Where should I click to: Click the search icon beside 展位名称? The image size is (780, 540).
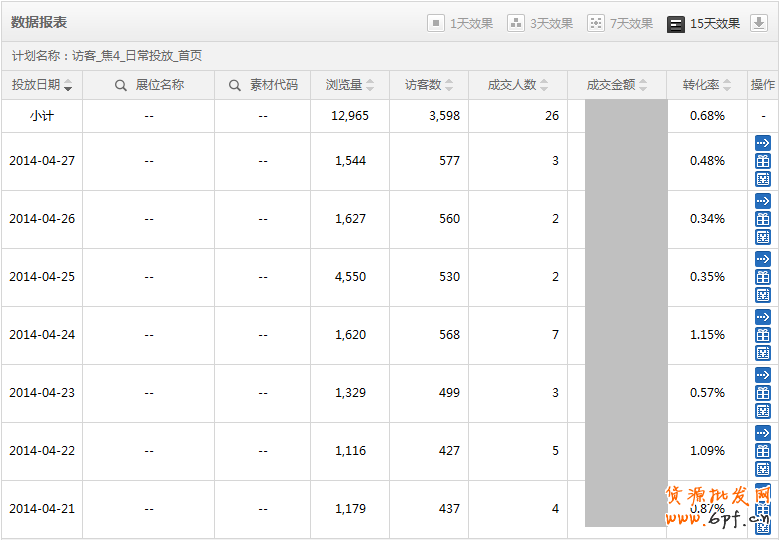[x=121, y=86]
